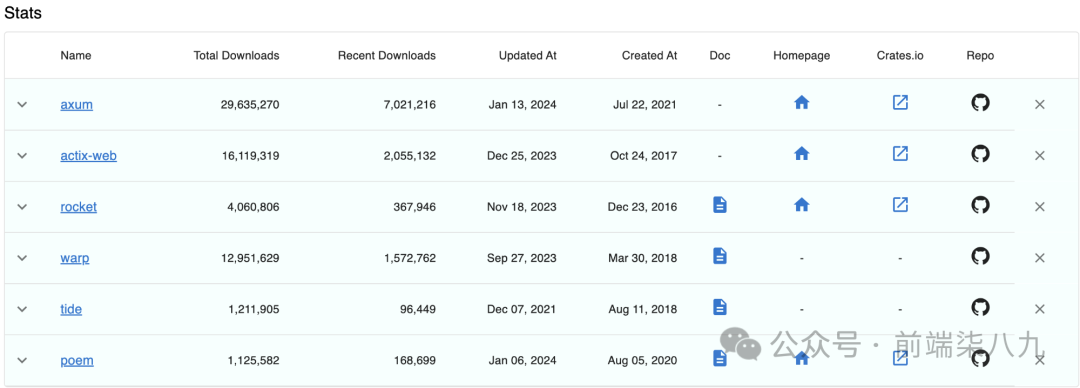Open the poem crate link
The height and width of the screenshot is (388, 1080).
pyautogui.click(x=76, y=360)
